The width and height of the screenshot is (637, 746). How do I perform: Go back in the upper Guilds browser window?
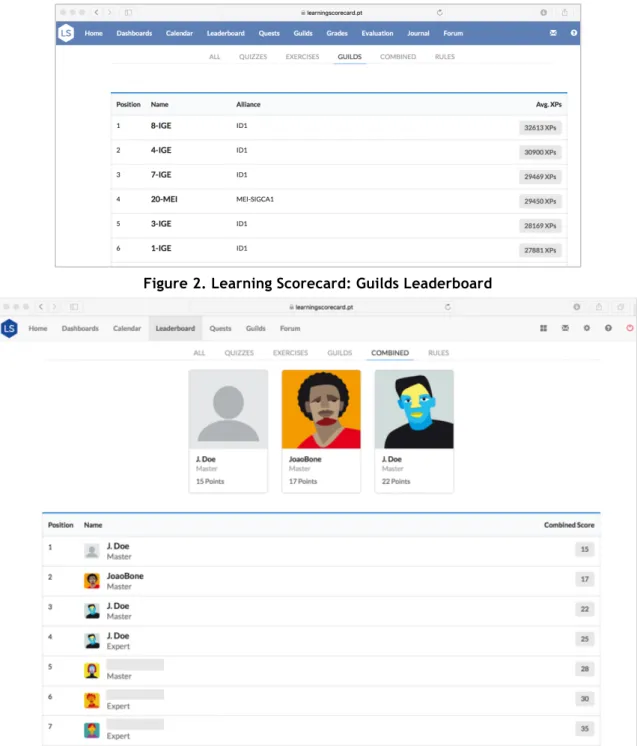[x=97, y=12]
